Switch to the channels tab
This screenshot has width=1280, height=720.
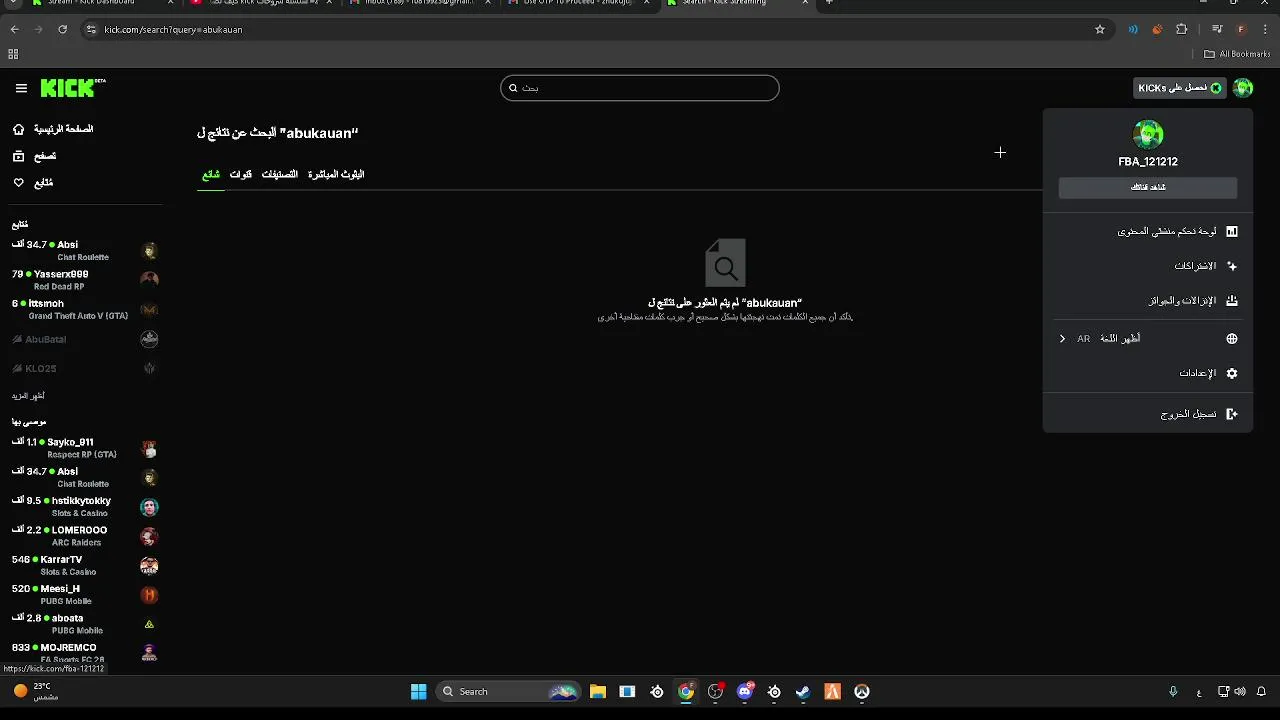coord(241,175)
